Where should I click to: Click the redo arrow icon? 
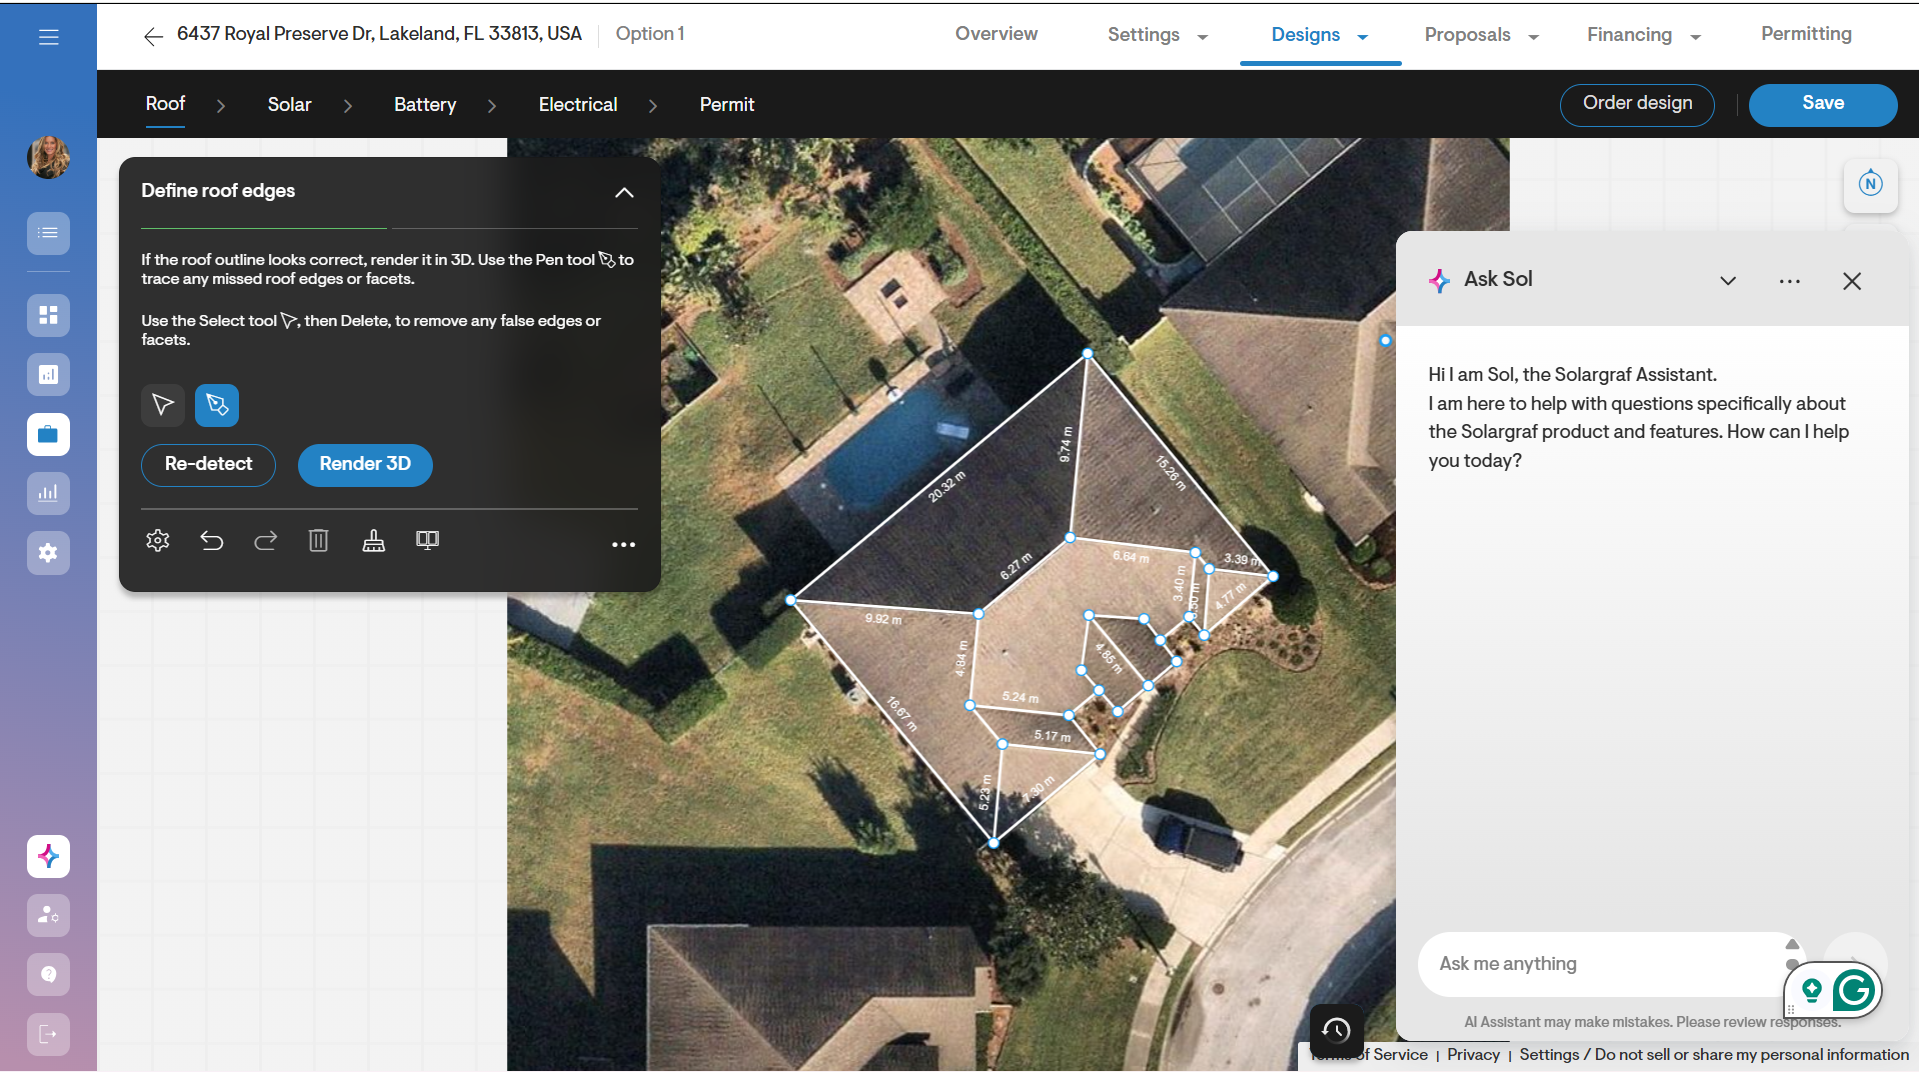265,541
